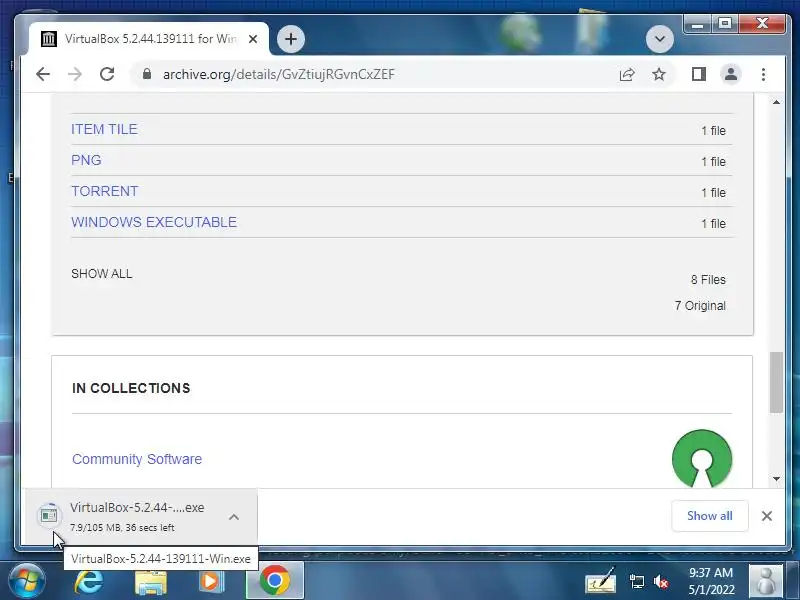Open Windows Media Player from taskbar
This screenshot has width=800, height=600.
click(212, 581)
